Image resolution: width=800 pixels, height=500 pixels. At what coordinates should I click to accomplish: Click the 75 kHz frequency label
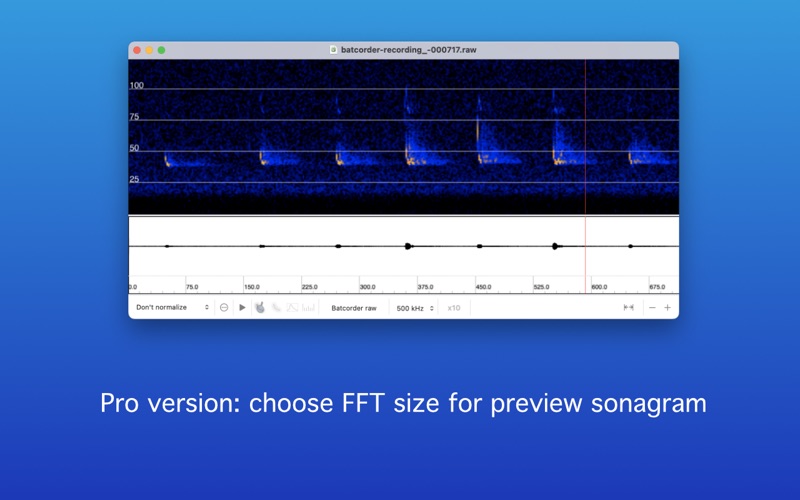pyautogui.click(x=134, y=116)
